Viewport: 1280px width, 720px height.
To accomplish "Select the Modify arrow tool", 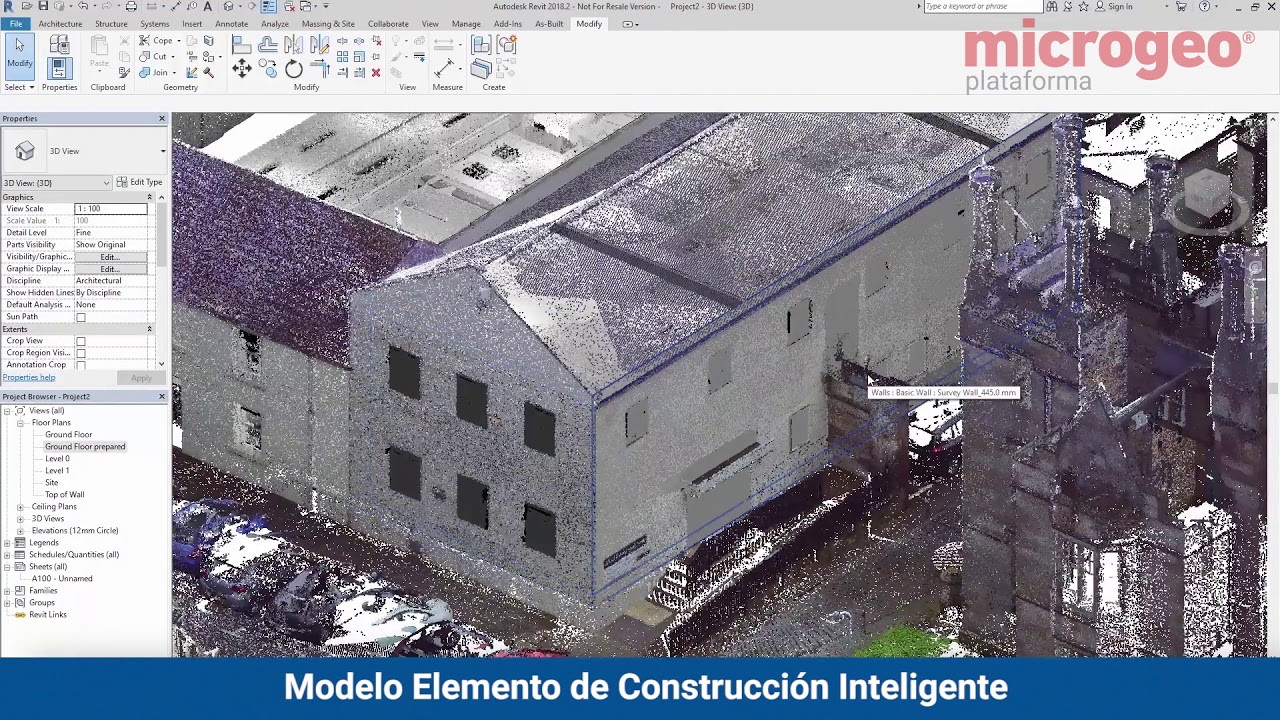I will [19, 56].
